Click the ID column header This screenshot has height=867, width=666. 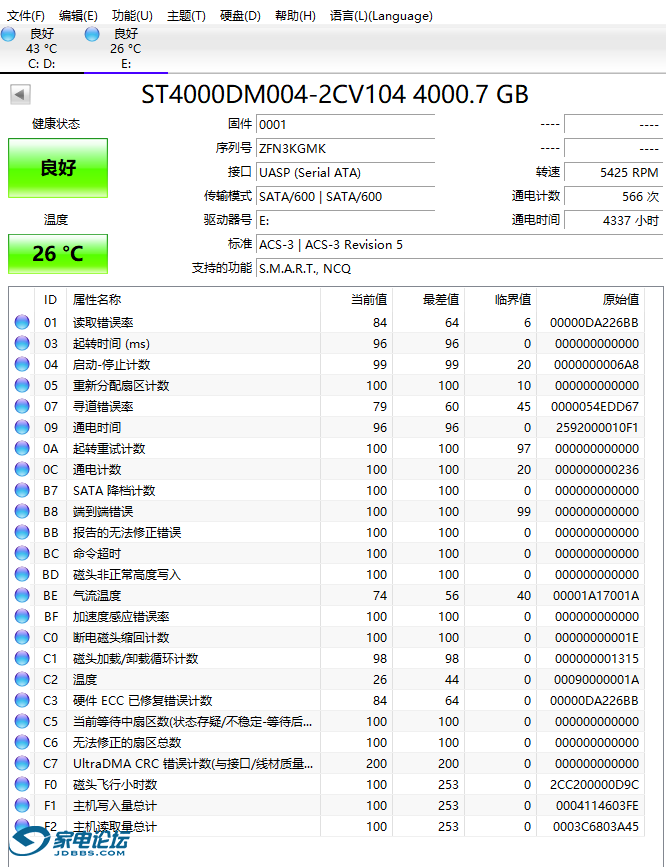tap(50, 300)
